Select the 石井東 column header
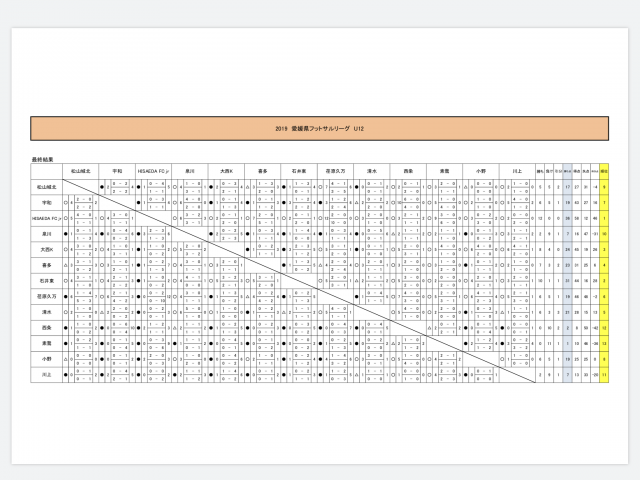The width and height of the screenshot is (640, 480). [300, 171]
